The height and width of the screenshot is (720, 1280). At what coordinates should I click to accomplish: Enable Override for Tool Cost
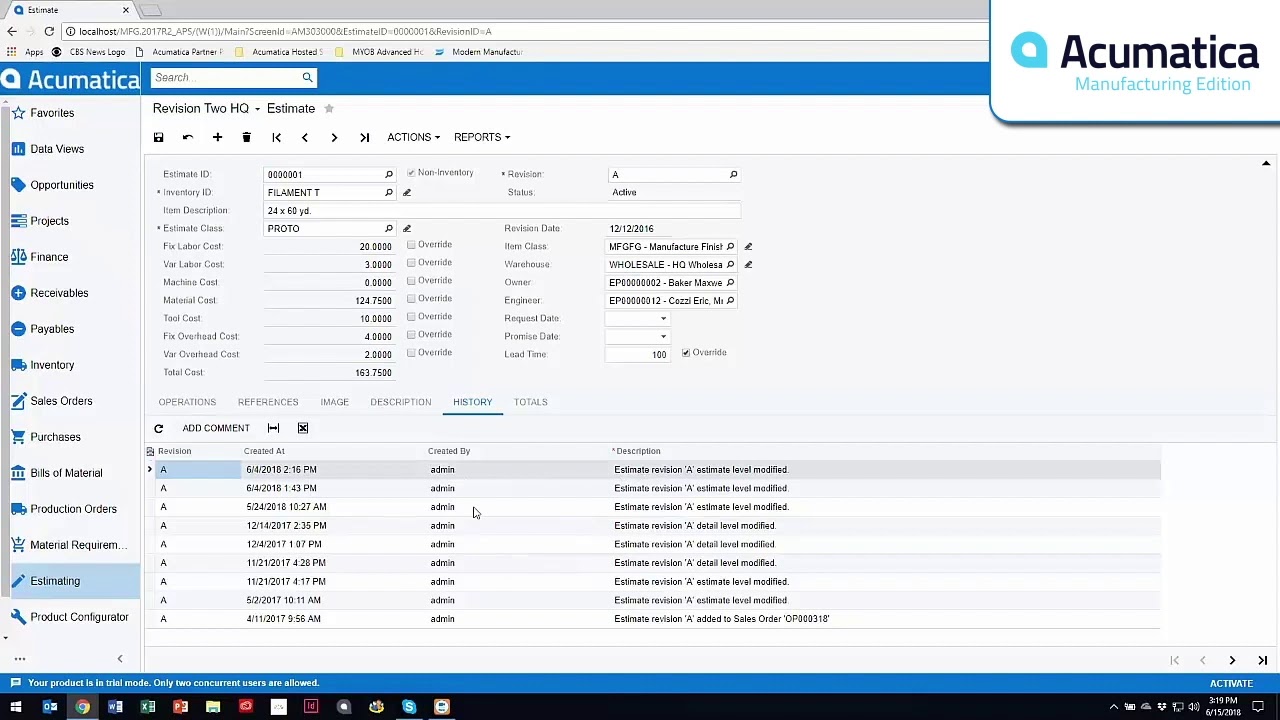(411, 317)
